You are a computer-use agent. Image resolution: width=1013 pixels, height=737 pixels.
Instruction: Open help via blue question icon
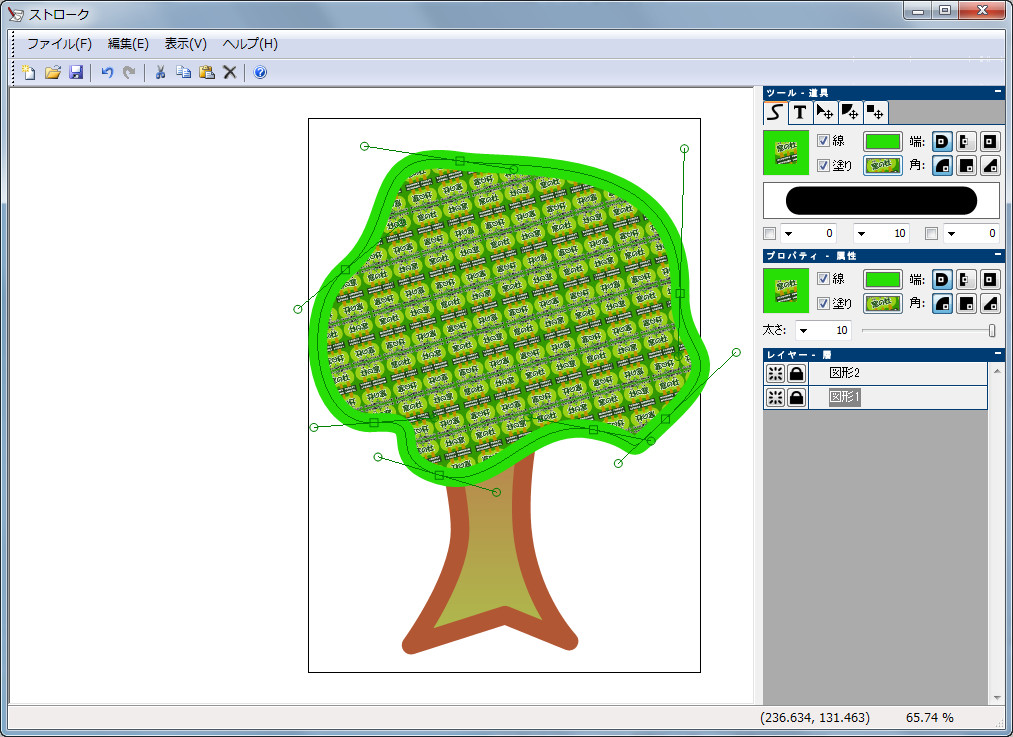260,72
